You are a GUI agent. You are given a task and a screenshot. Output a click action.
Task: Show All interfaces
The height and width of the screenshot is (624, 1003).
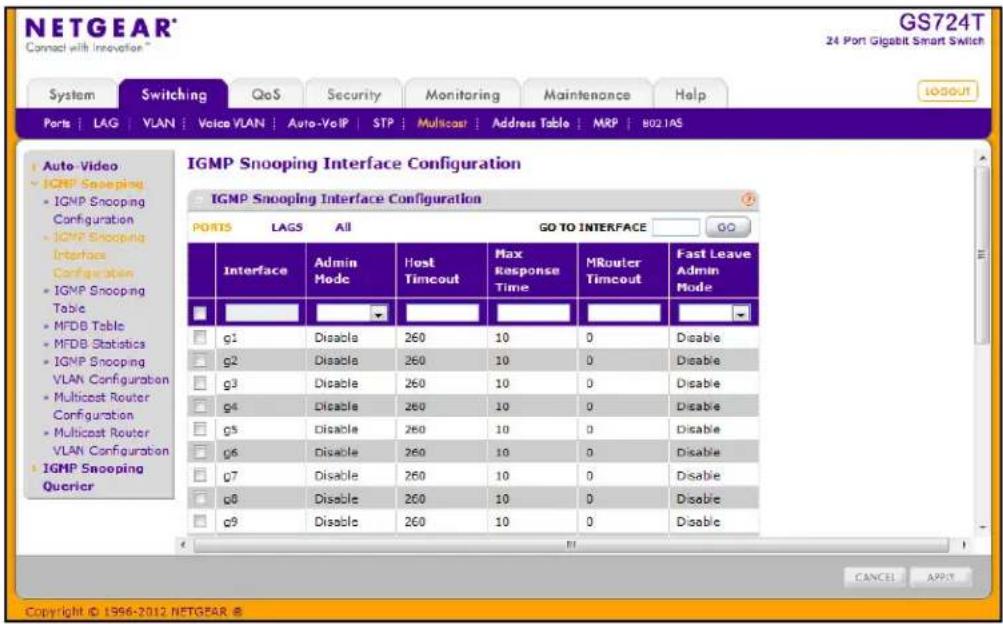pyautogui.click(x=343, y=228)
